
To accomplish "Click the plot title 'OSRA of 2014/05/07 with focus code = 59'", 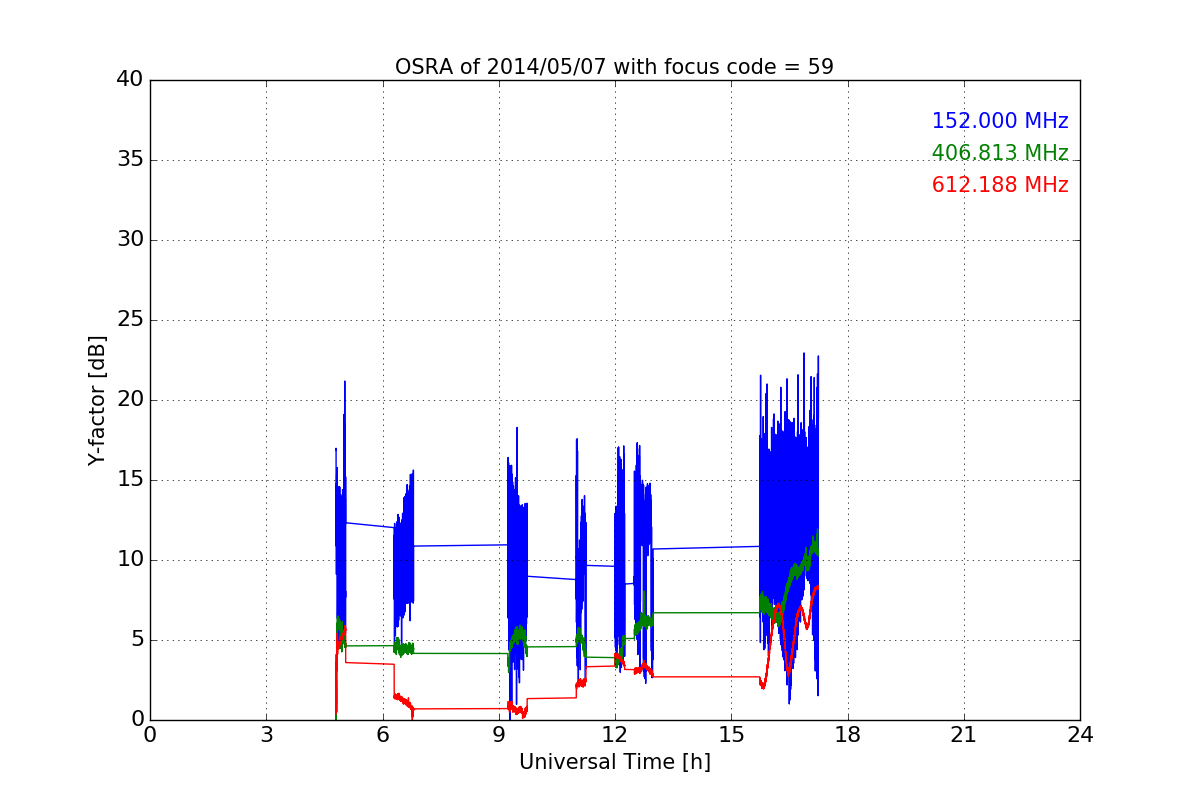I will pyautogui.click(x=614, y=67).
